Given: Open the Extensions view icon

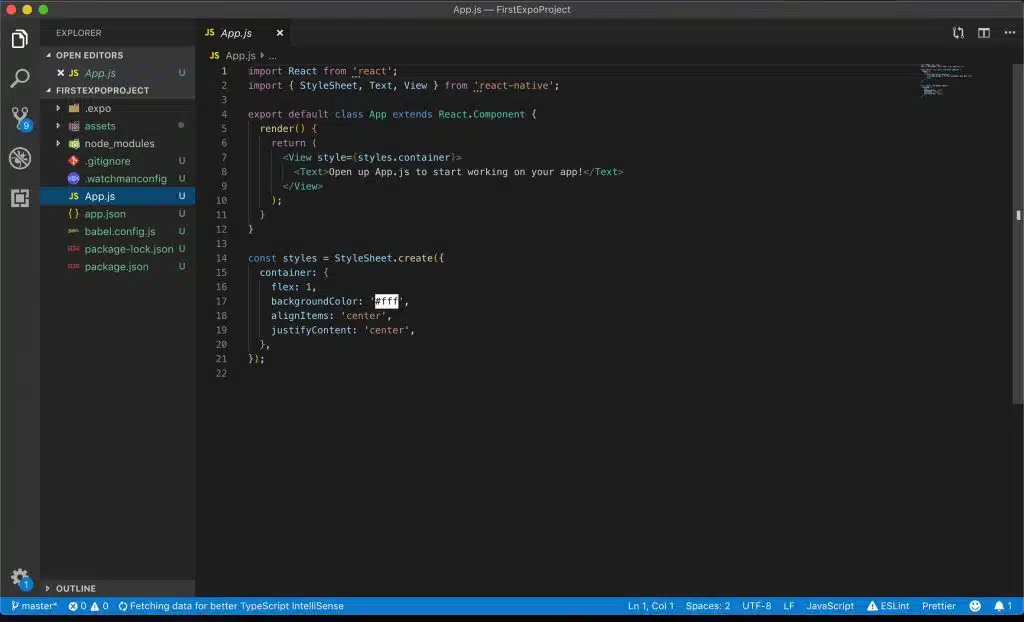Looking at the screenshot, I should pyautogui.click(x=19, y=197).
